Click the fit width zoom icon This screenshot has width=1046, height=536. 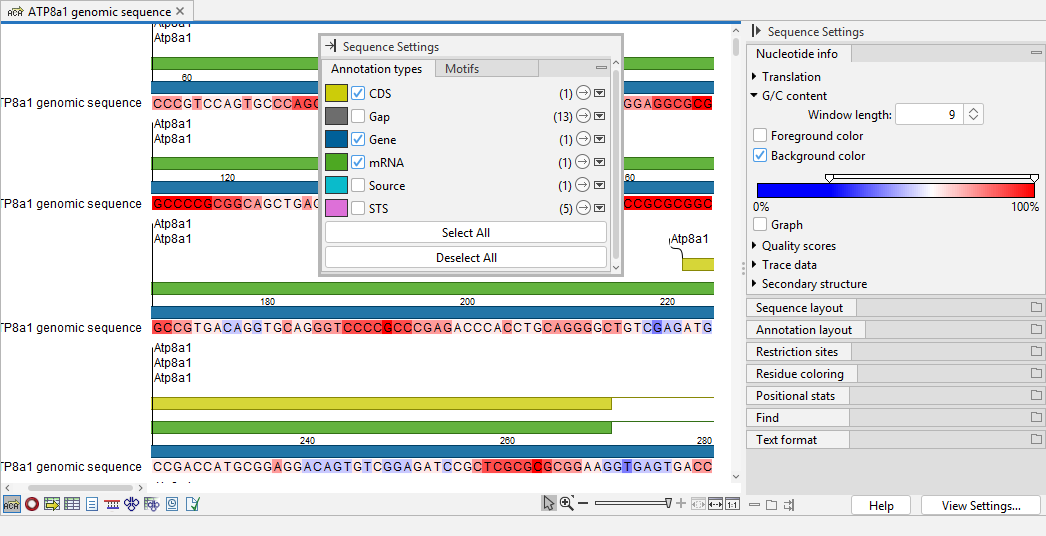(x=715, y=504)
